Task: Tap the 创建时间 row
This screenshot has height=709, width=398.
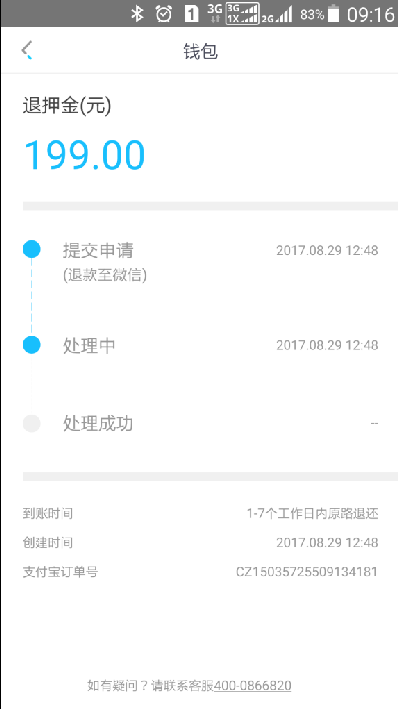Action: [200, 543]
